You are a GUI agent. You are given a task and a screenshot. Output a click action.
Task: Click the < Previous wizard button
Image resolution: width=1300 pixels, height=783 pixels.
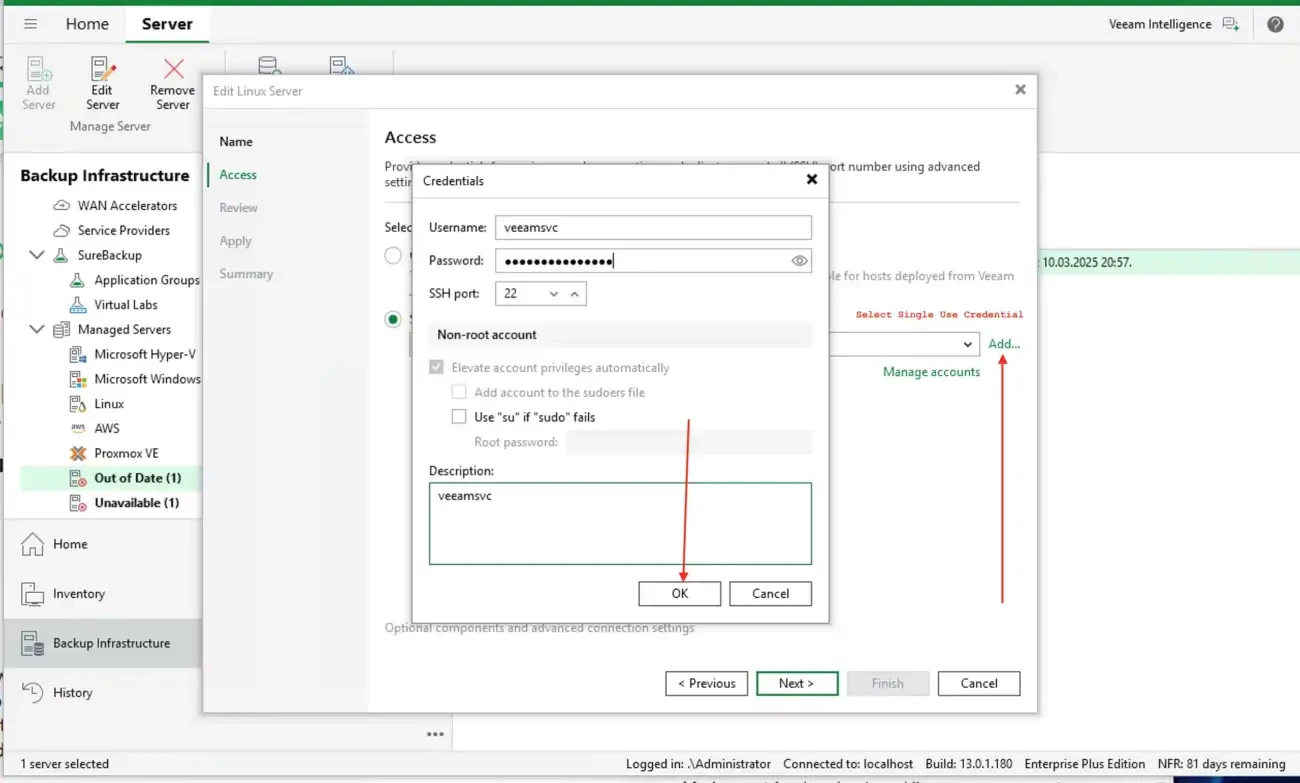706,684
